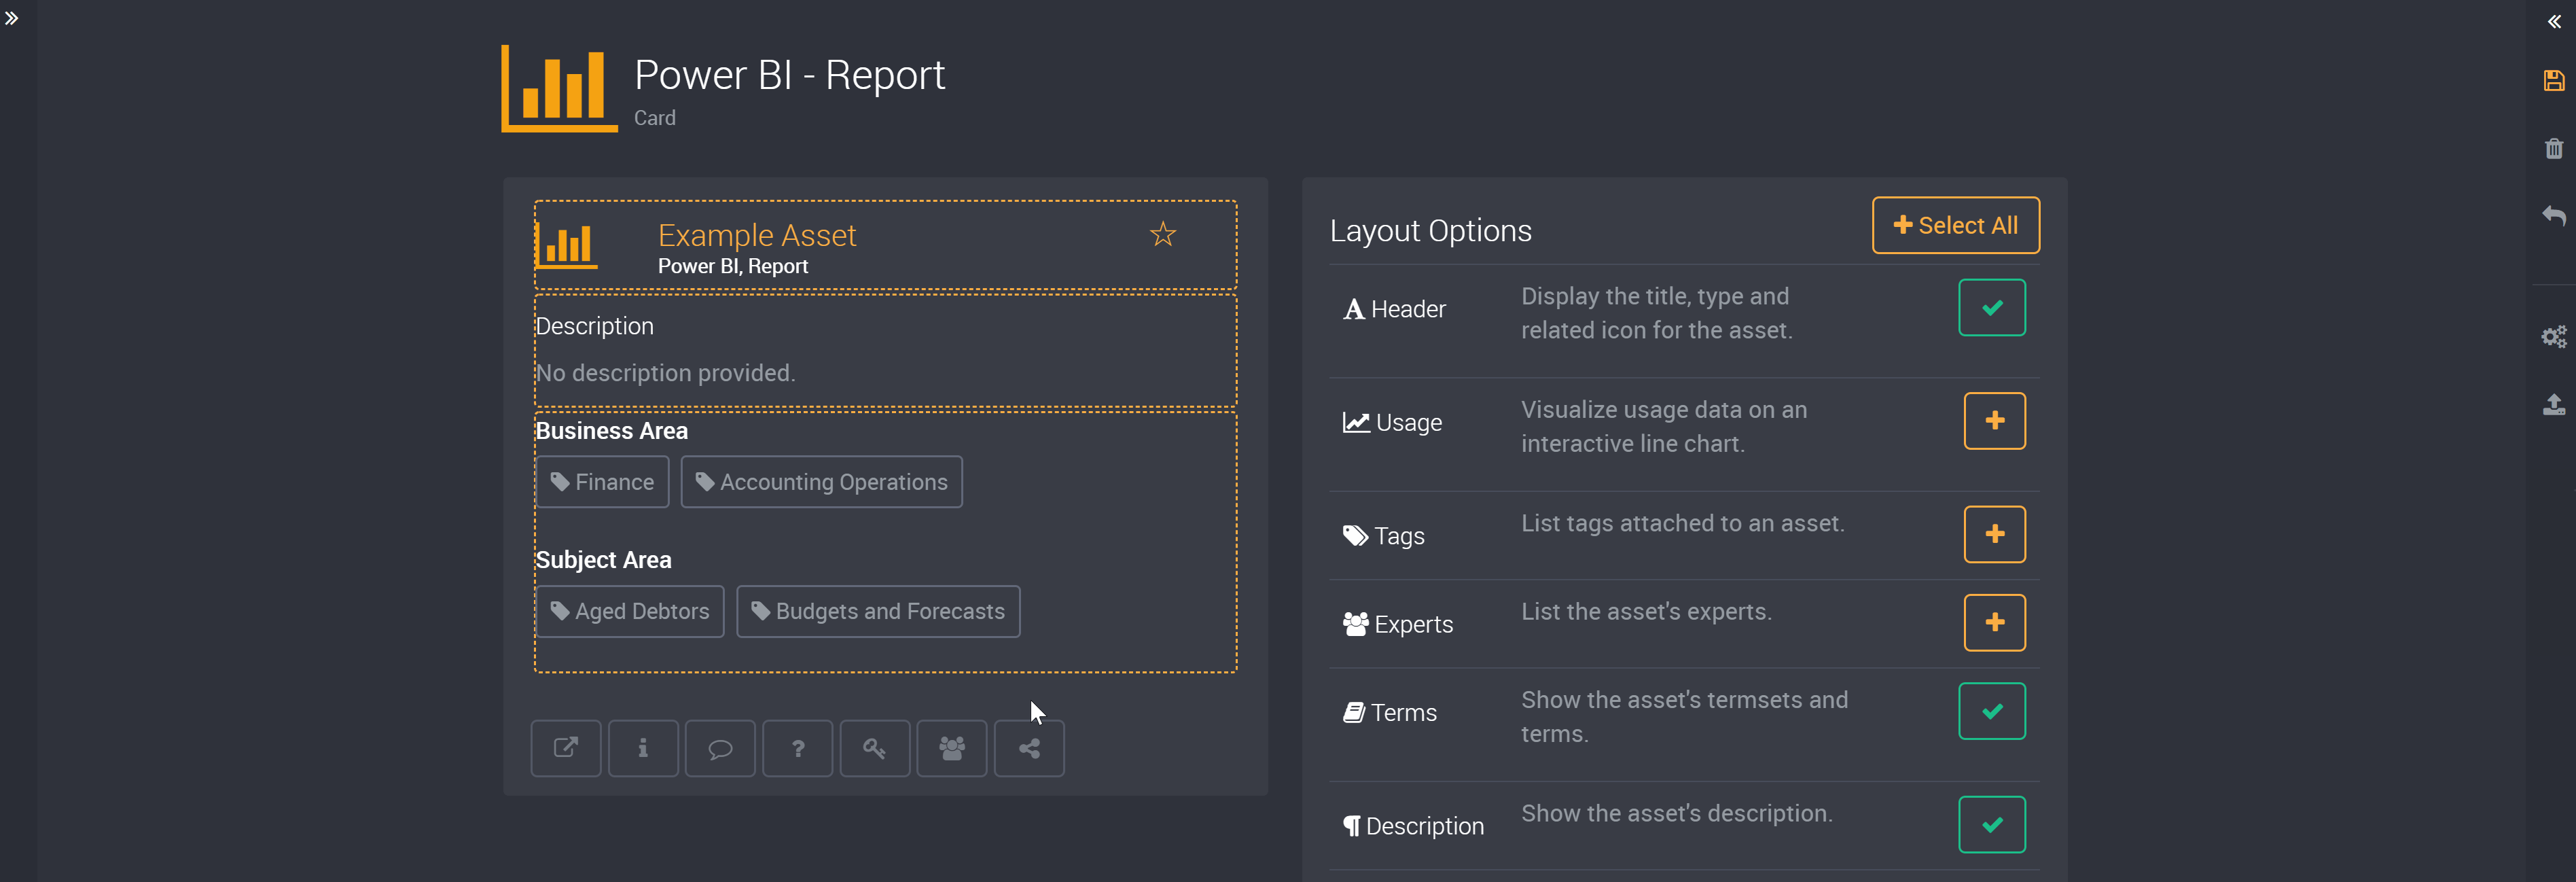
Task: Click the Select All button
Action: (x=1956, y=225)
